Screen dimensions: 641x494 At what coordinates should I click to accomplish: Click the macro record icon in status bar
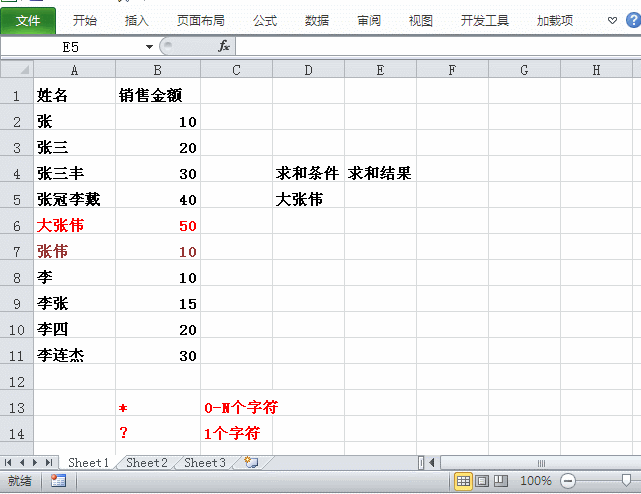tap(58, 481)
